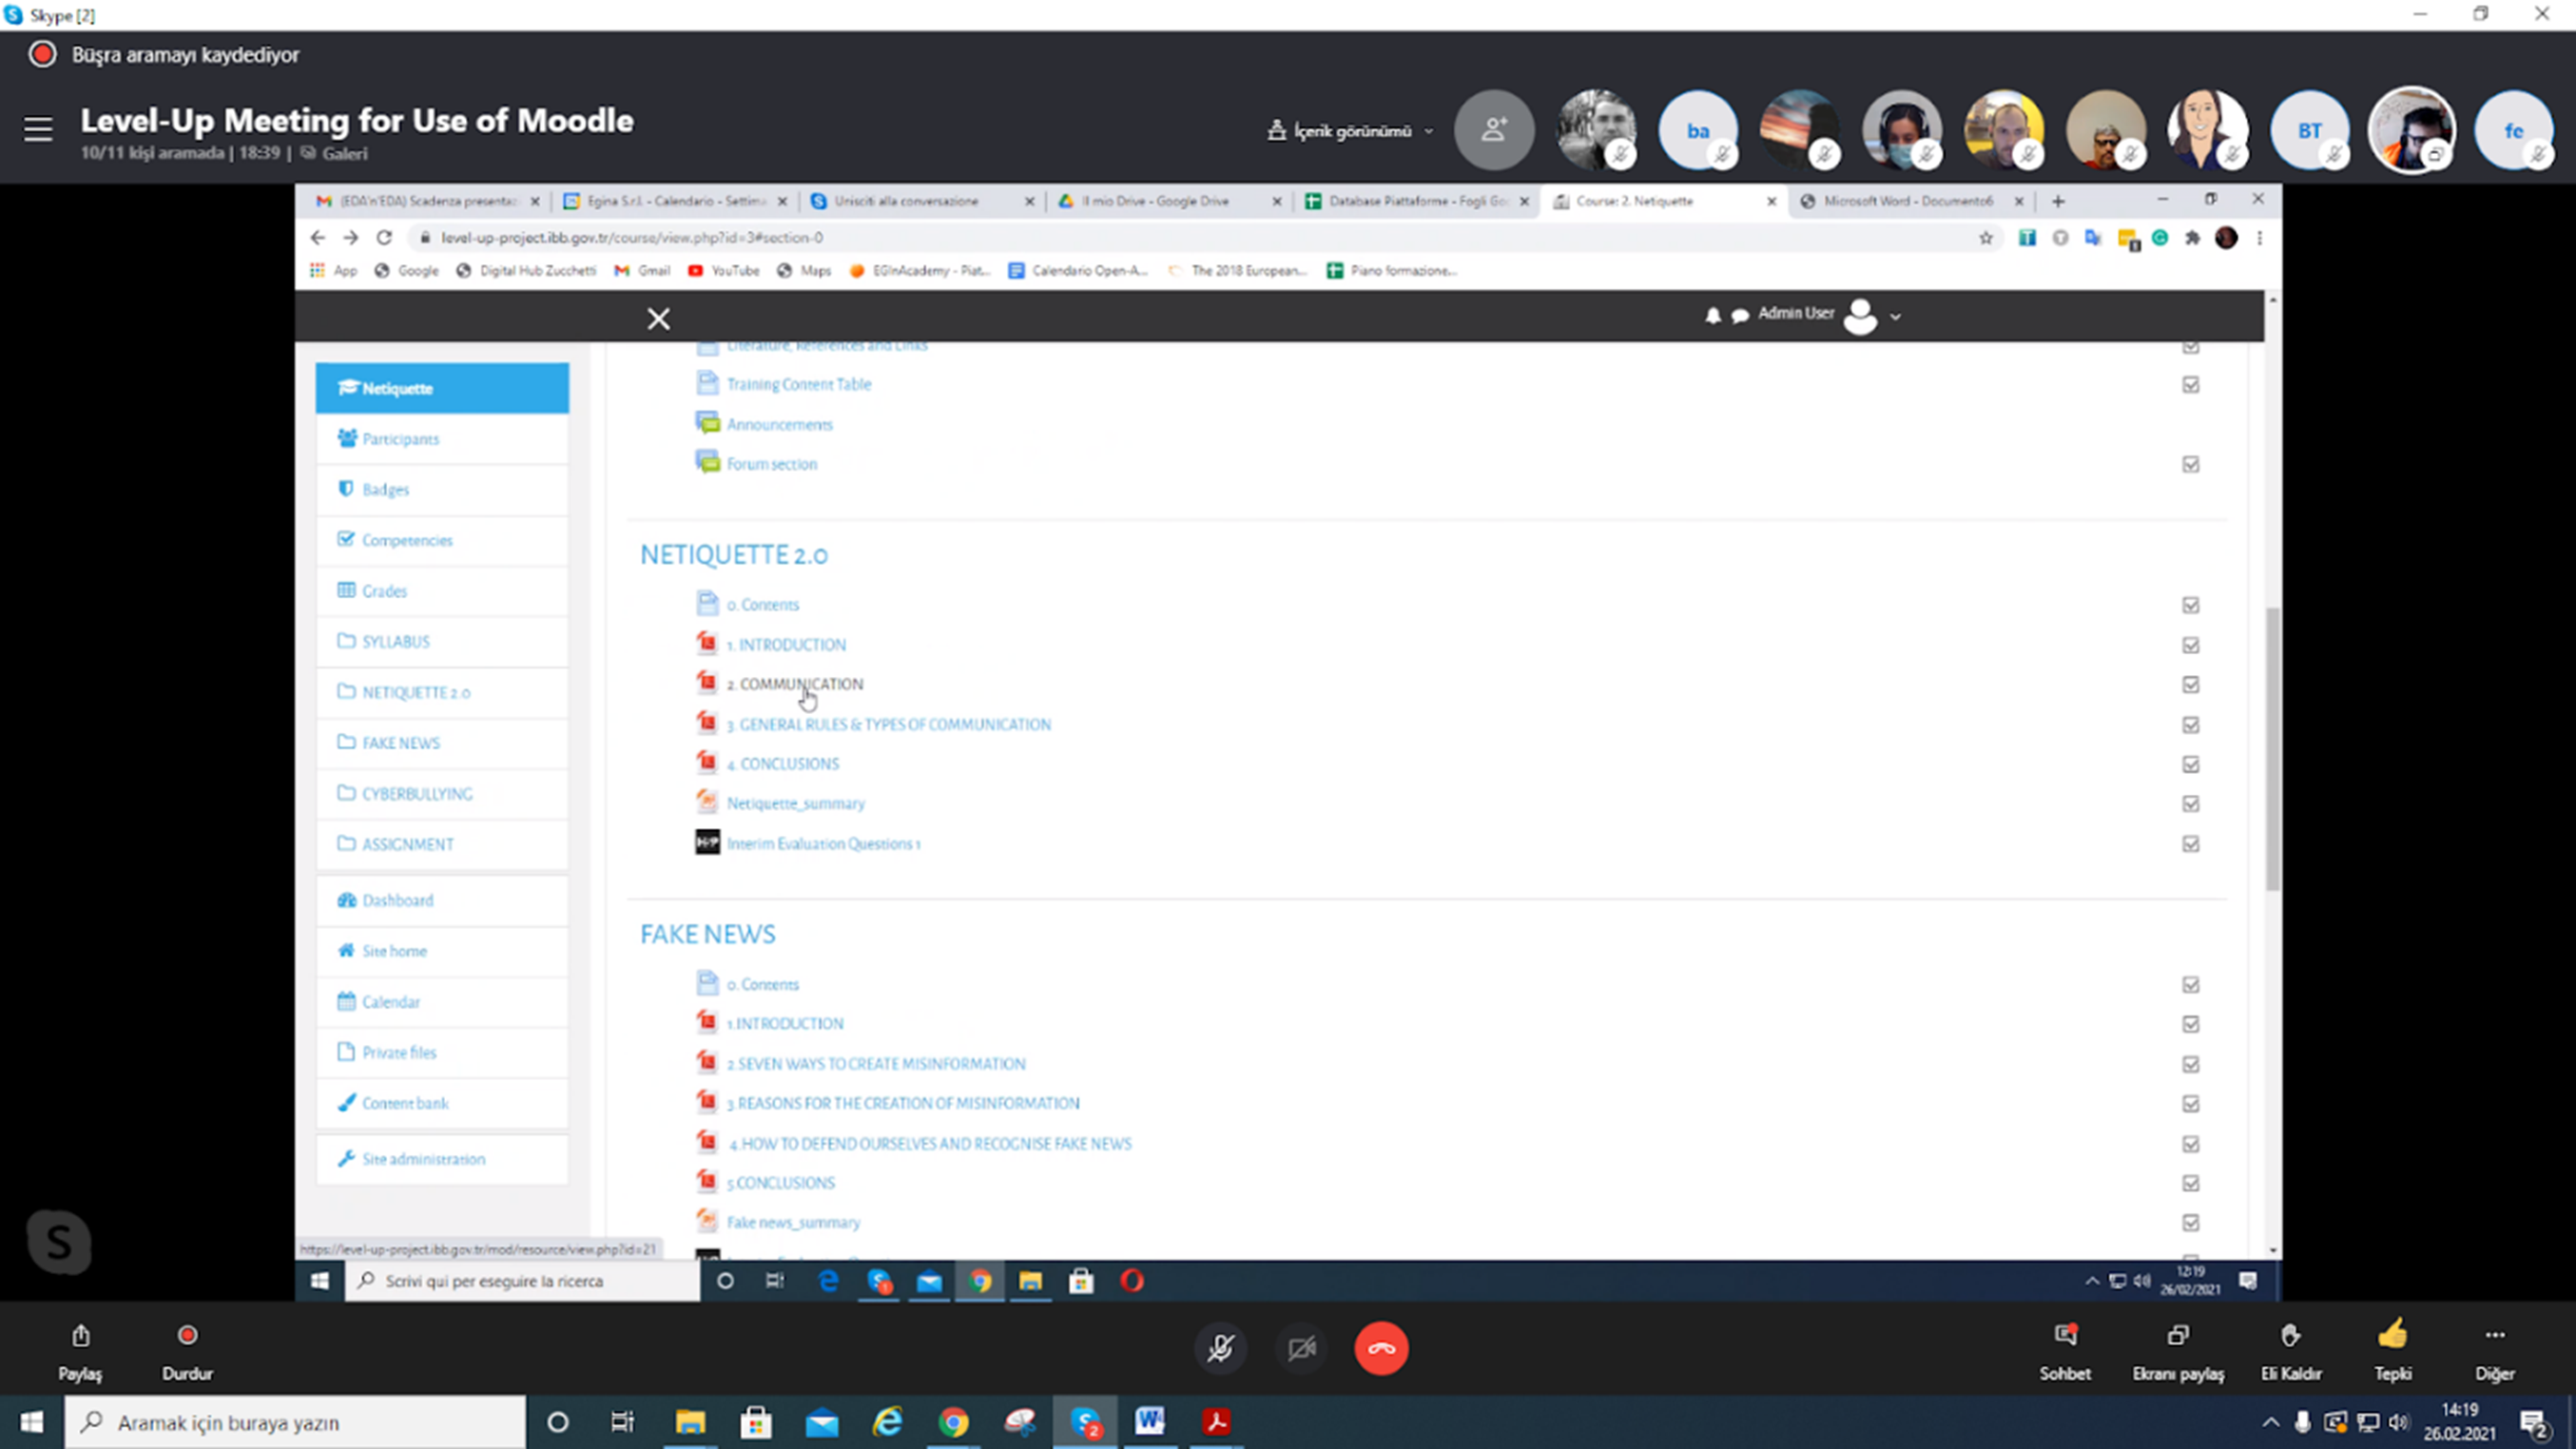Tick completion box for Forum section

point(2190,465)
